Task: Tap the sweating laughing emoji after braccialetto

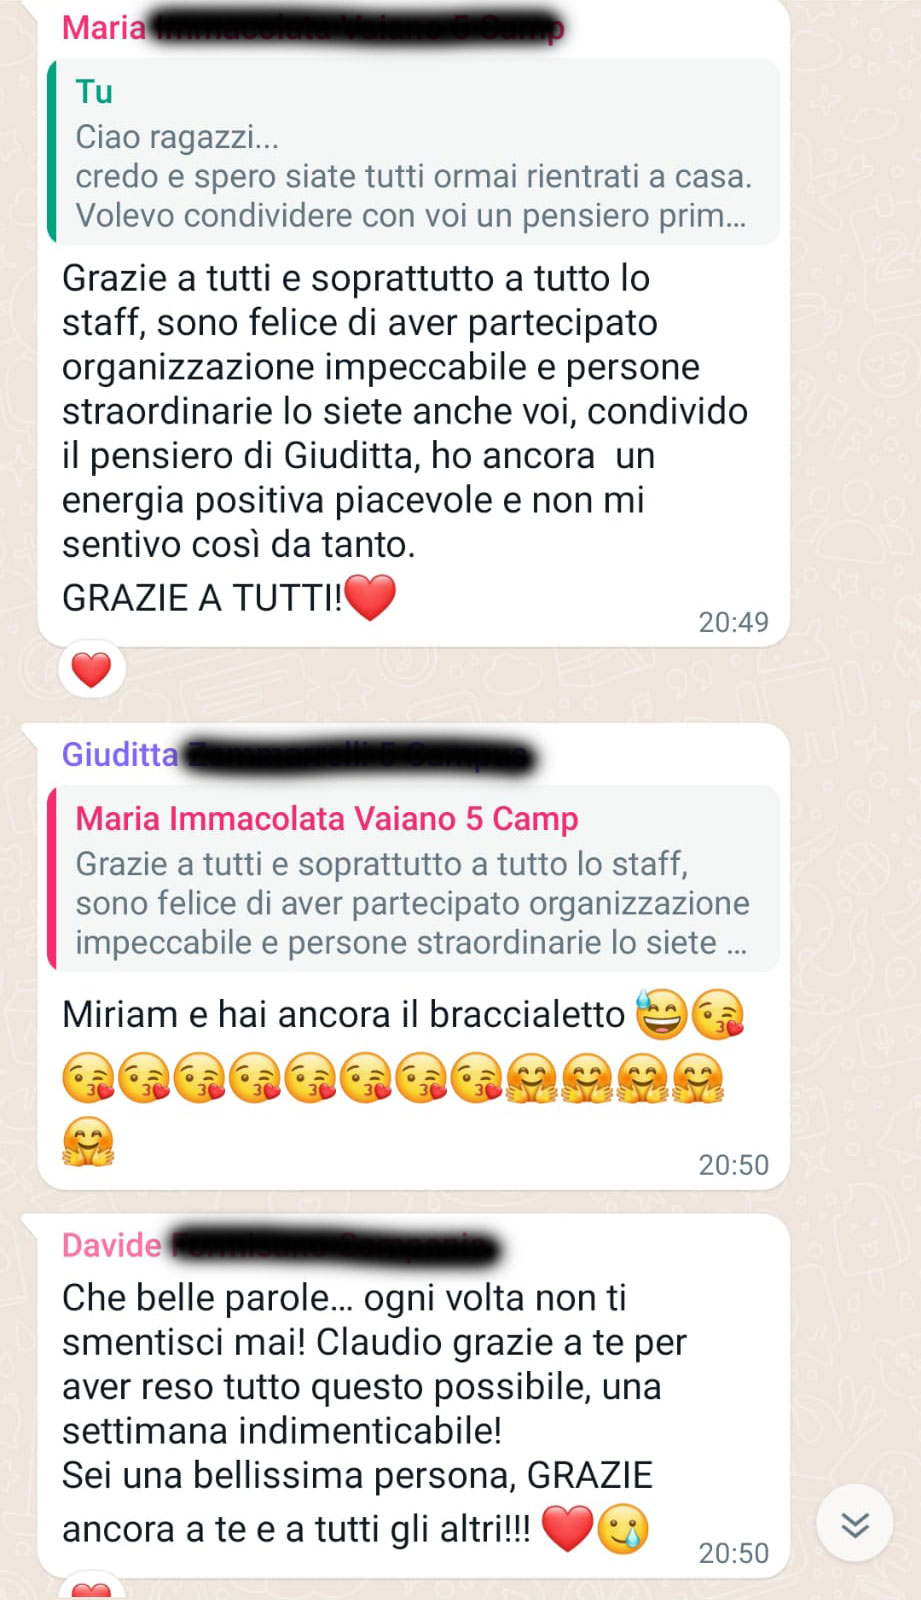Action: pyautogui.click(x=661, y=1014)
